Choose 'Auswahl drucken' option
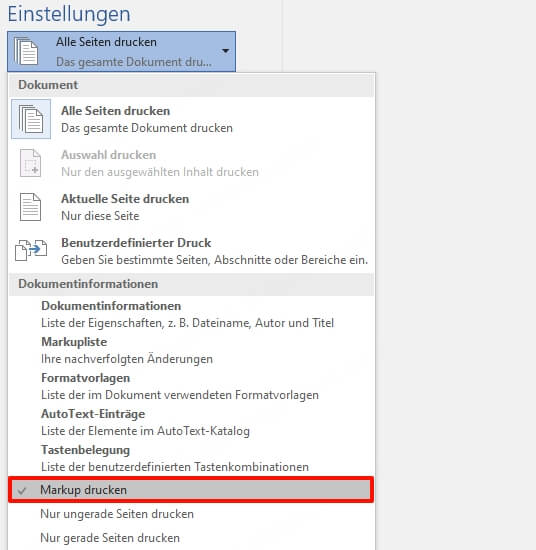This screenshot has height=550, width=536. [192, 163]
